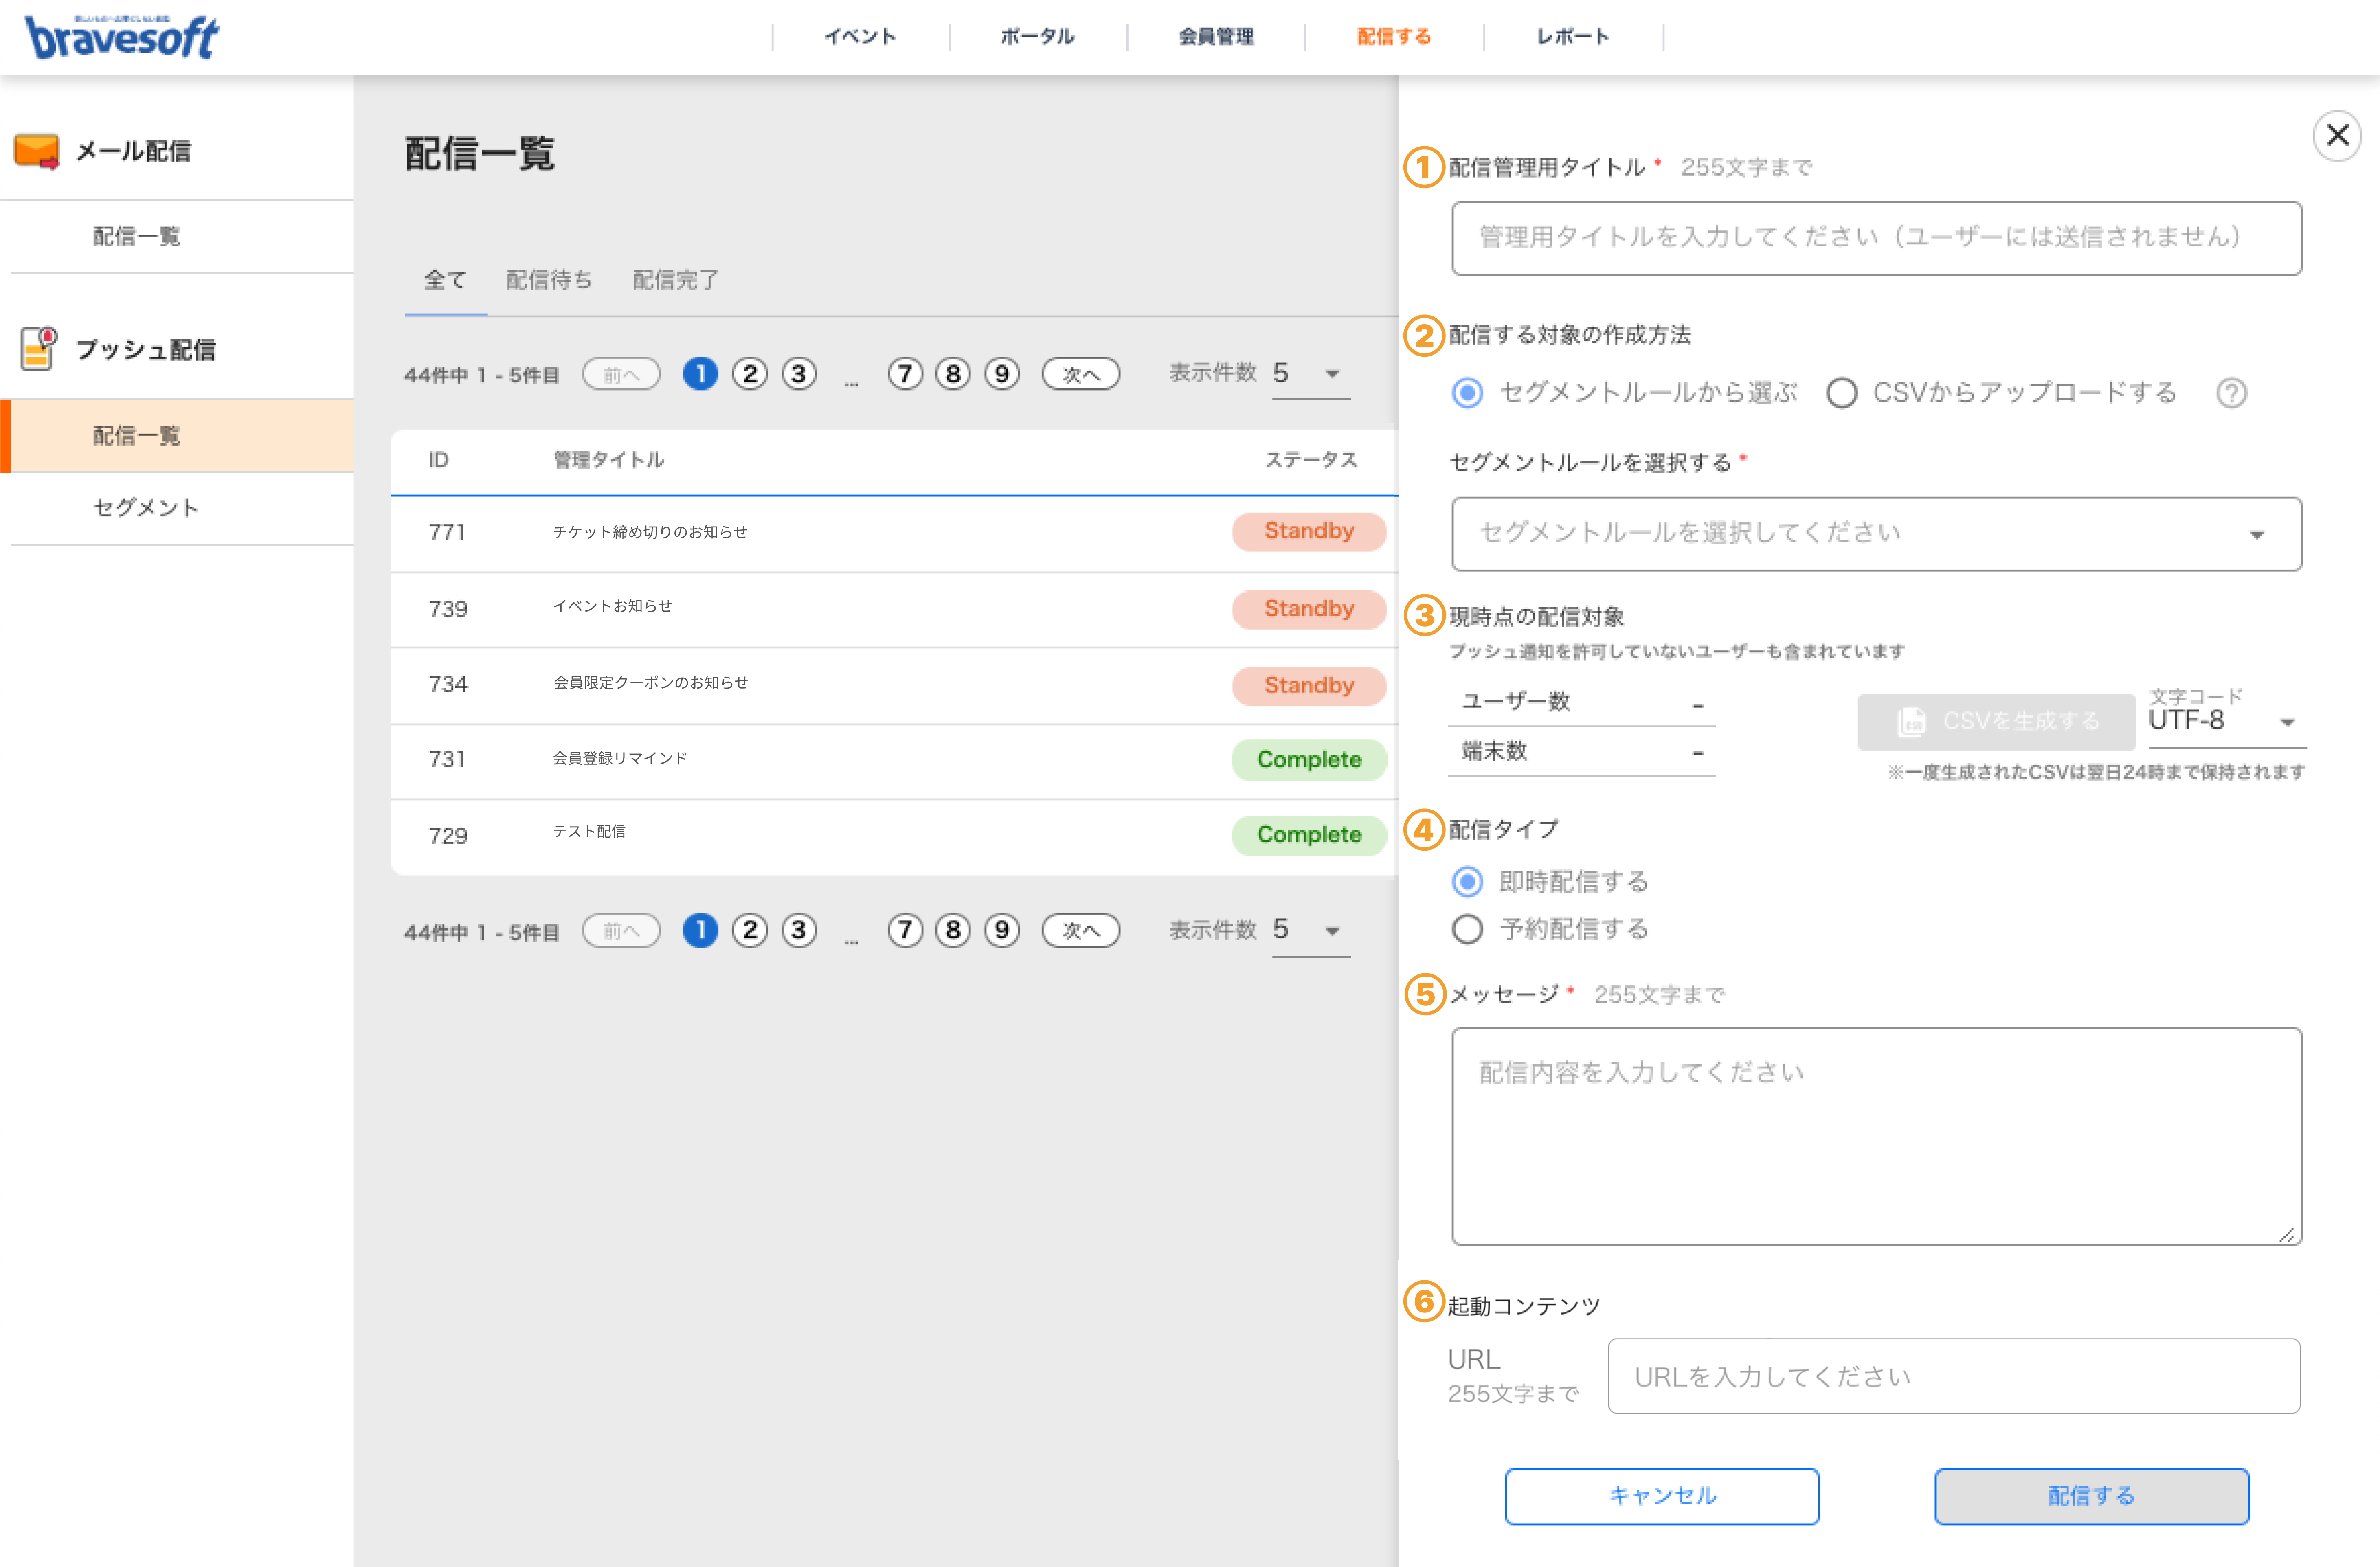Open イベント in top navigation
Screen dimensions: 2380x1567
860,37
